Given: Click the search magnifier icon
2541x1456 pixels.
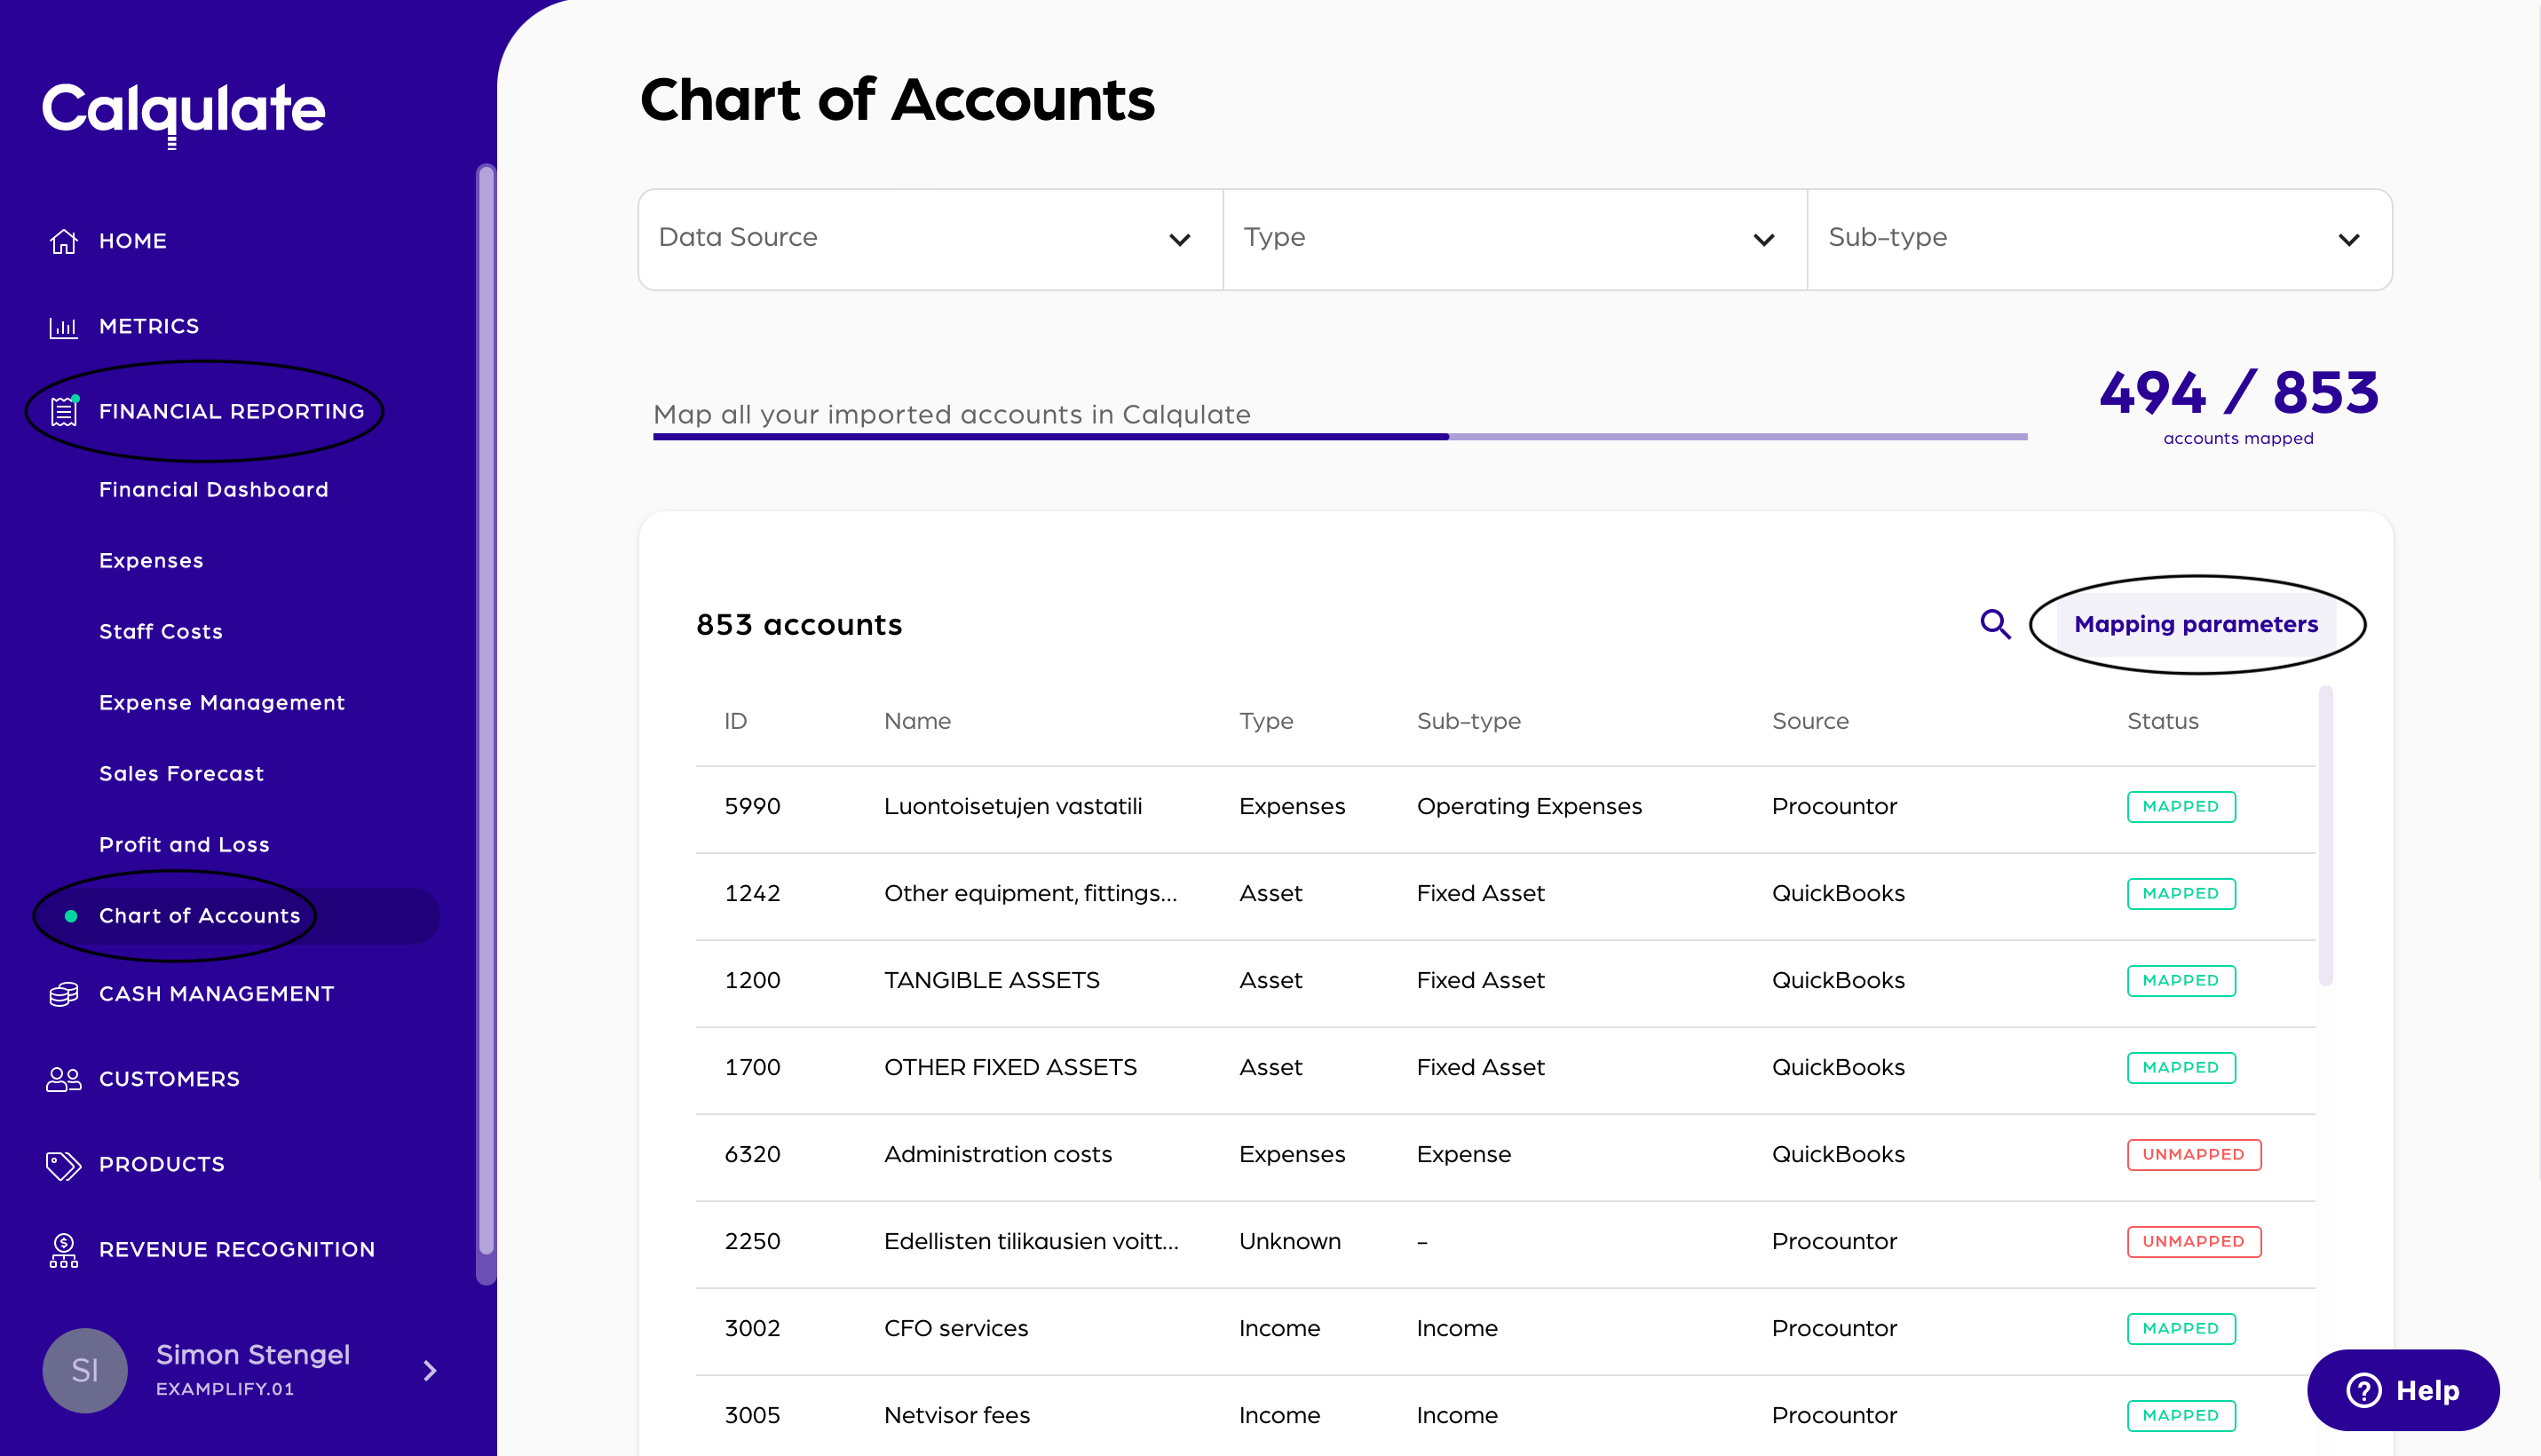Looking at the screenshot, I should pyautogui.click(x=1995, y=624).
